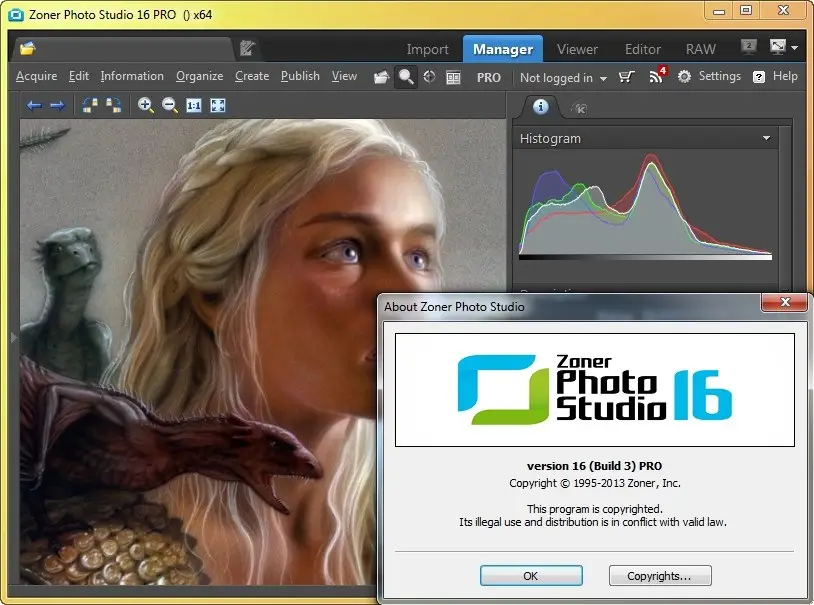Viewport: 814px width, 605px height.
Task: Click the Settings gear icon
Action: (x=684, y=77)
